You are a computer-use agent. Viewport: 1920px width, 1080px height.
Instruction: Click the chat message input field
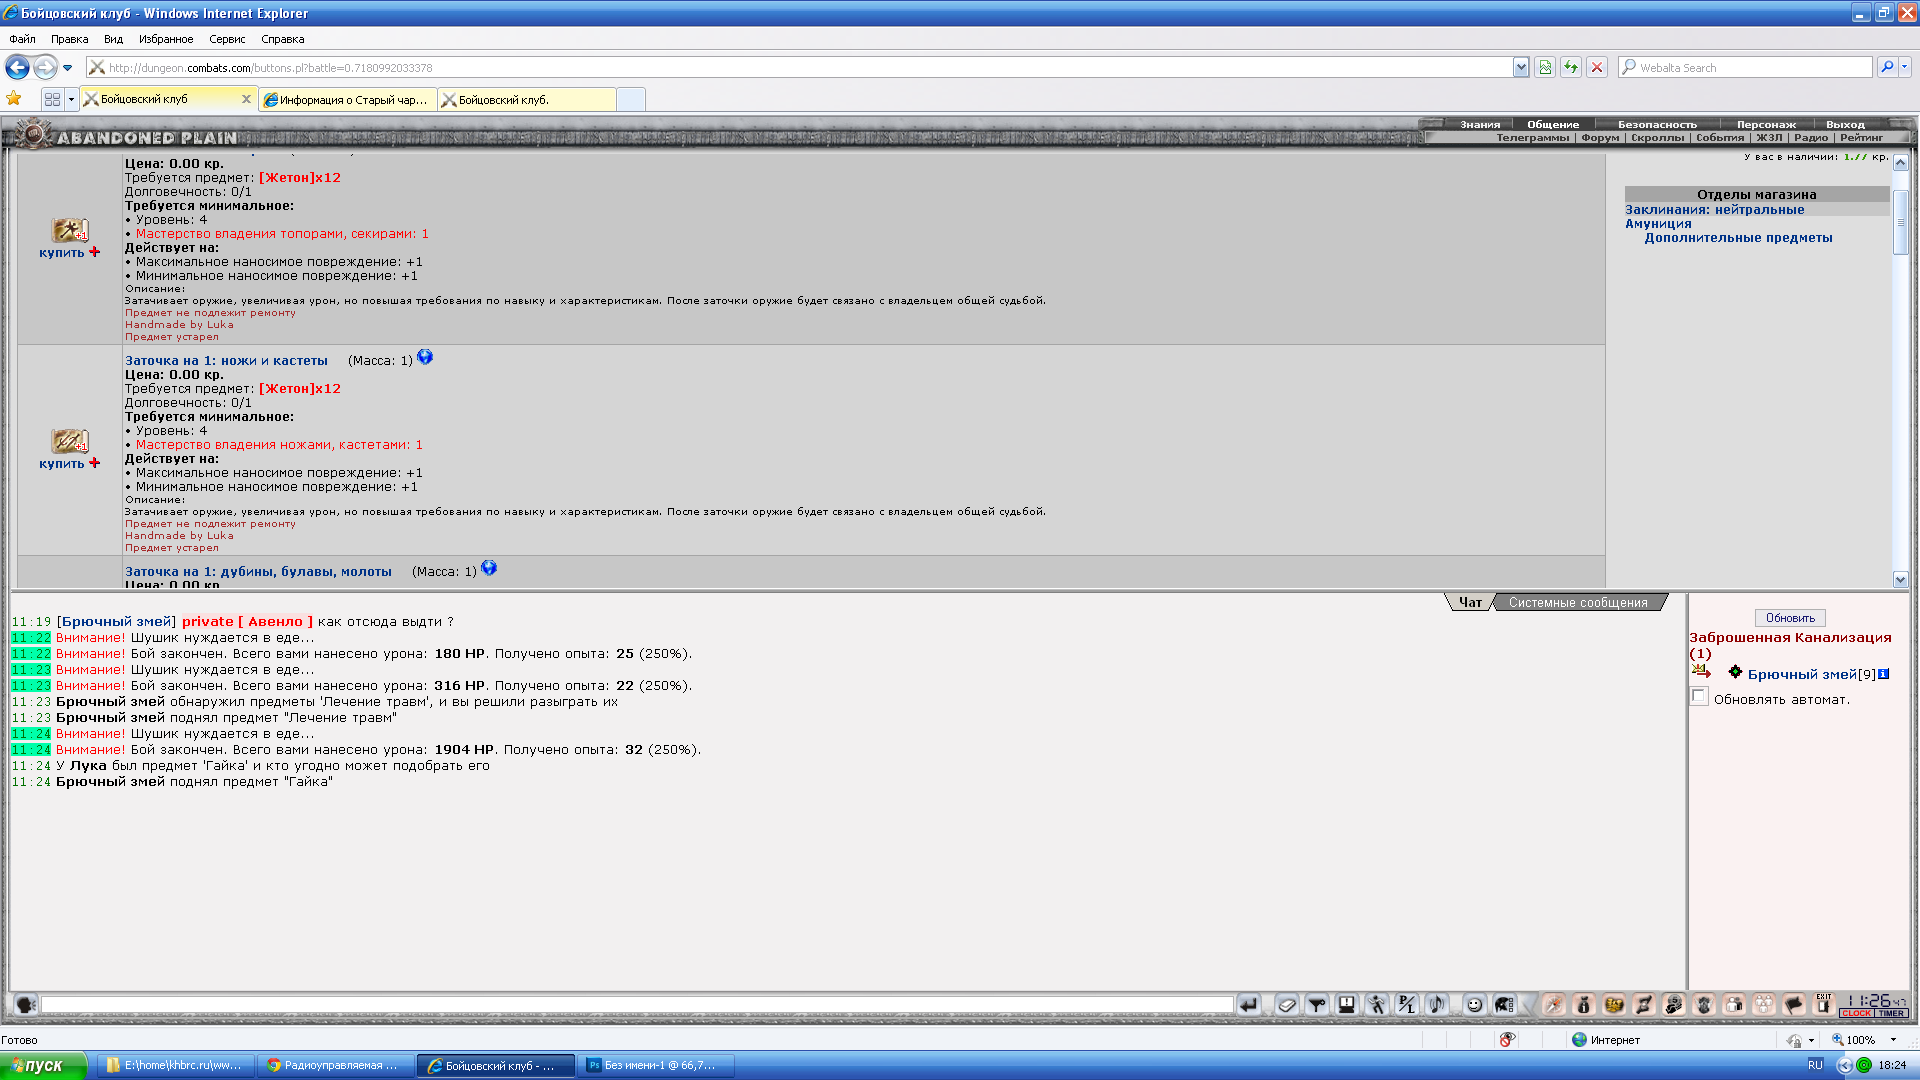637,1004
